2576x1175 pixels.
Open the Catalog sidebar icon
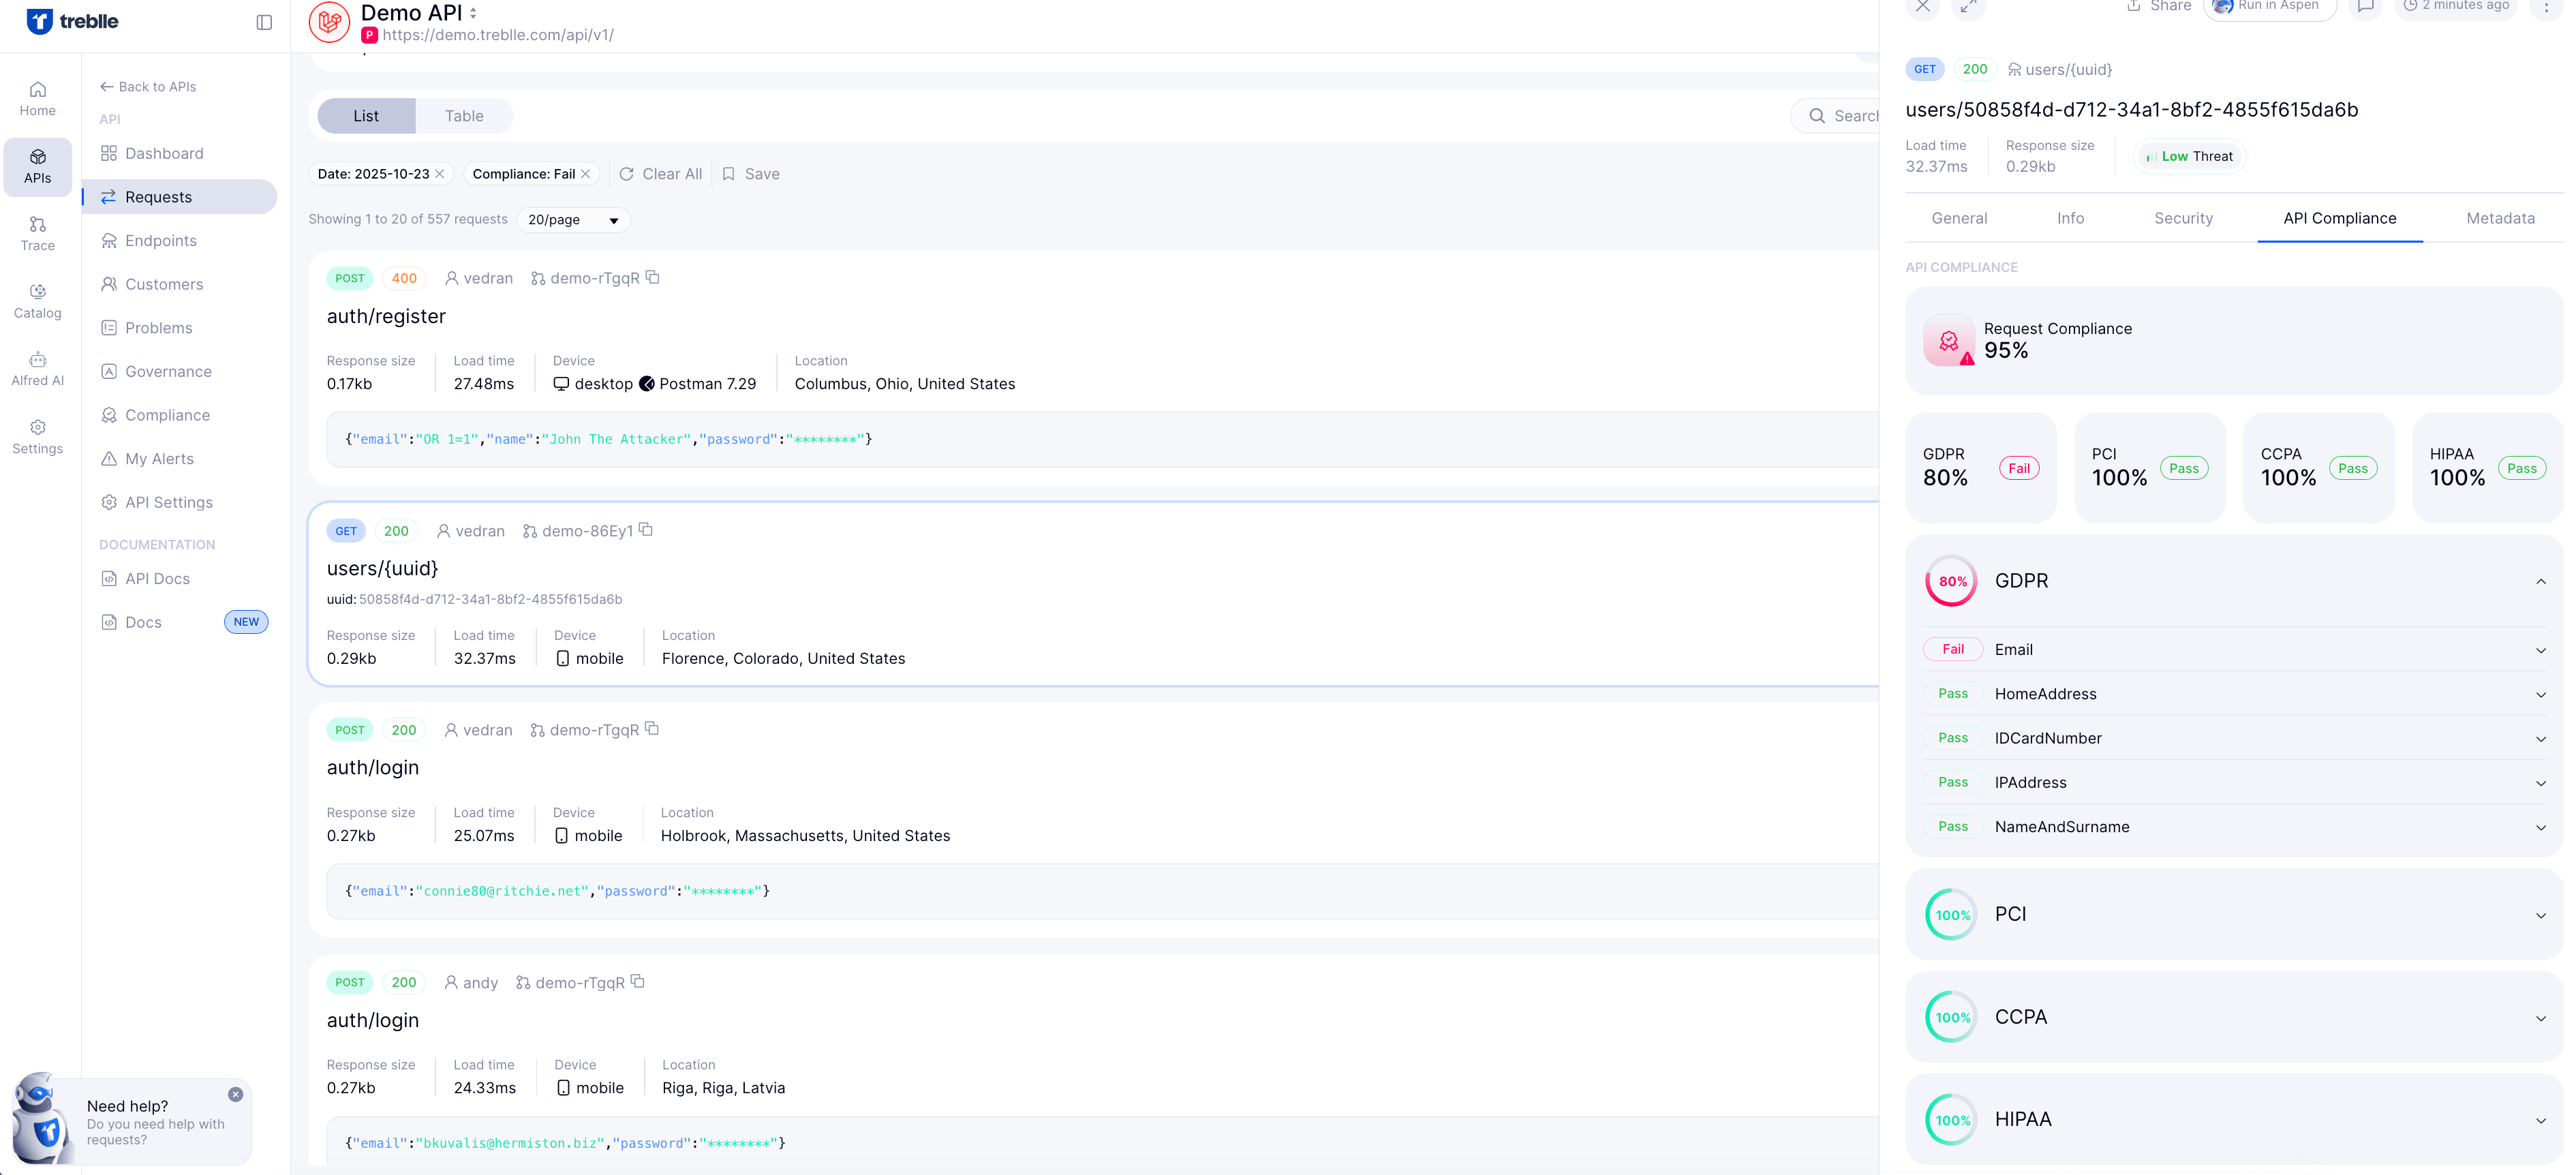tap(37, 301)
